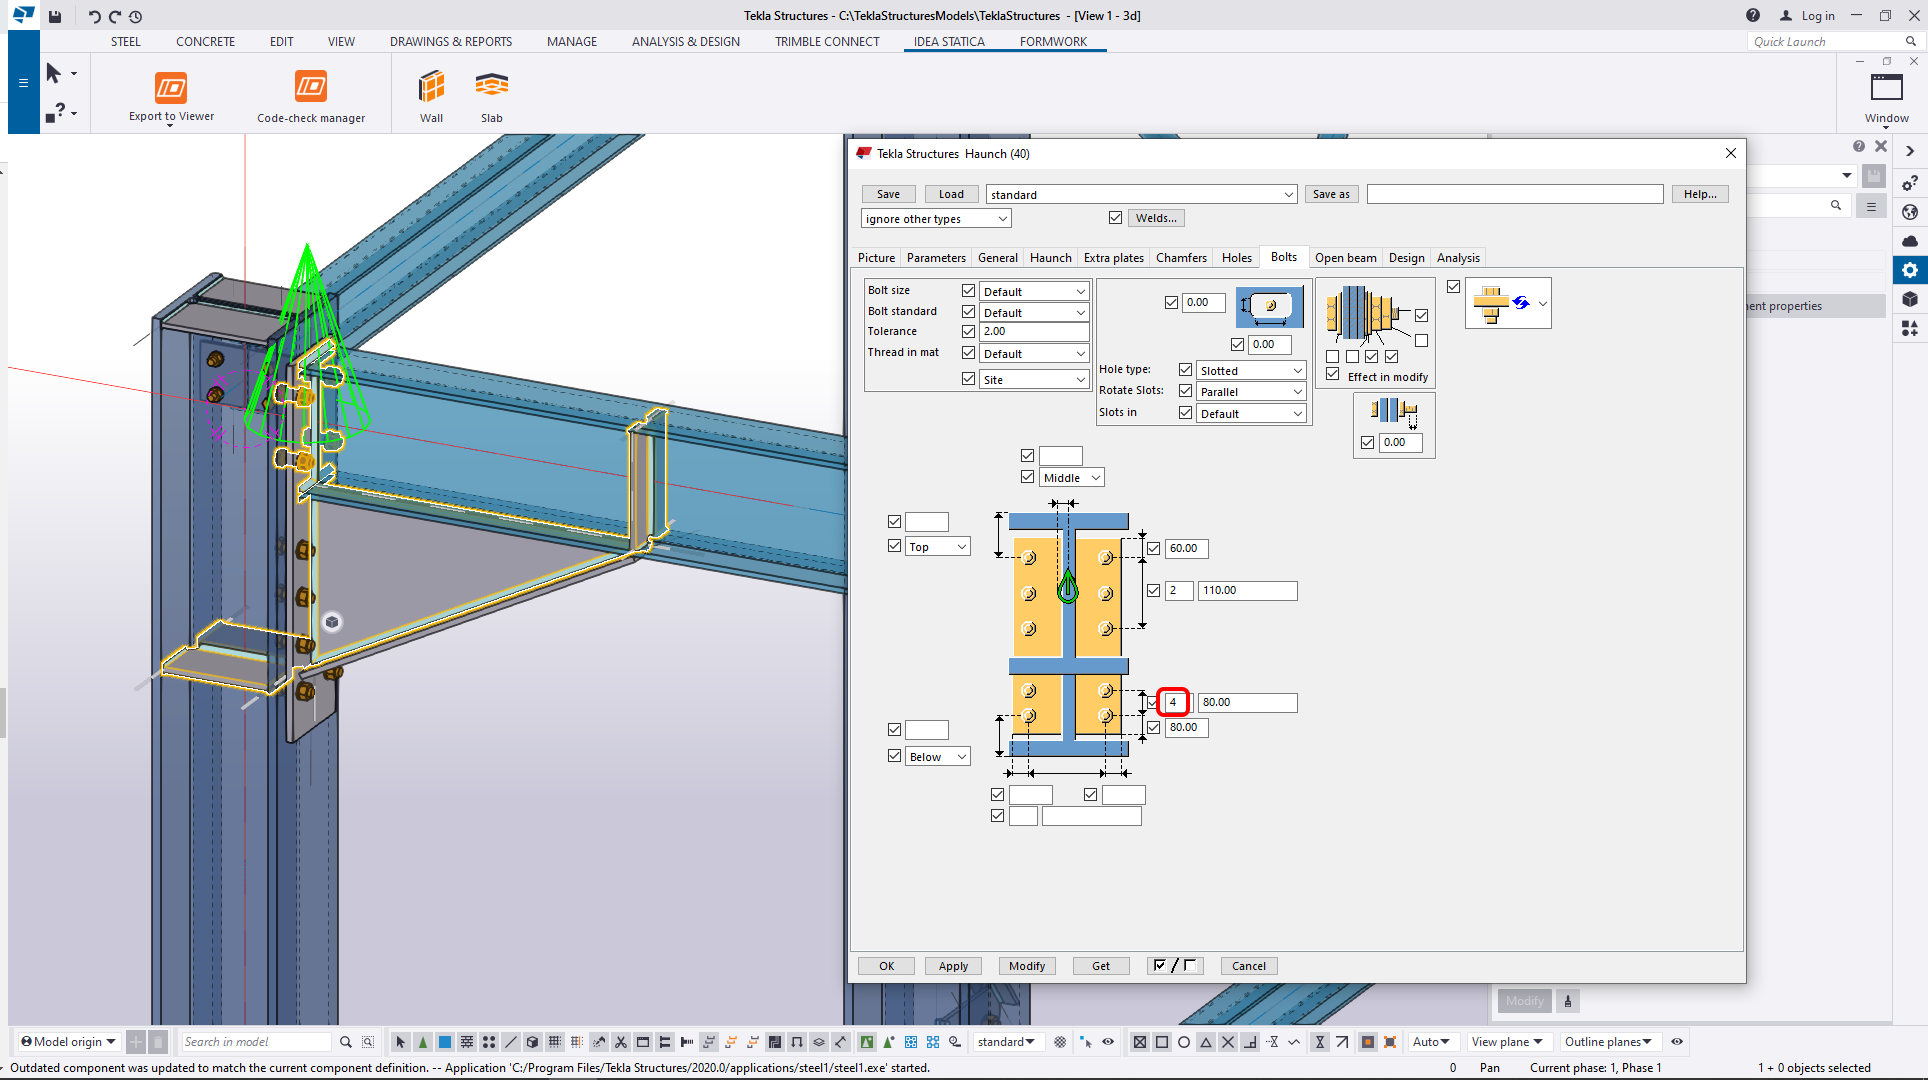
Task: Click the Modify button in the dialog
Action: click(1026, 966)
